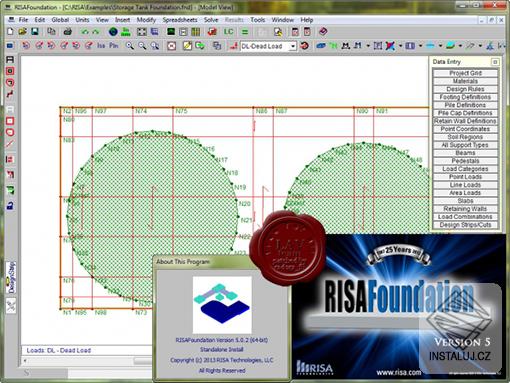Viewport: 510px width, 383px height.
Task: Click Area Loads button
Action: coord(465,193)
